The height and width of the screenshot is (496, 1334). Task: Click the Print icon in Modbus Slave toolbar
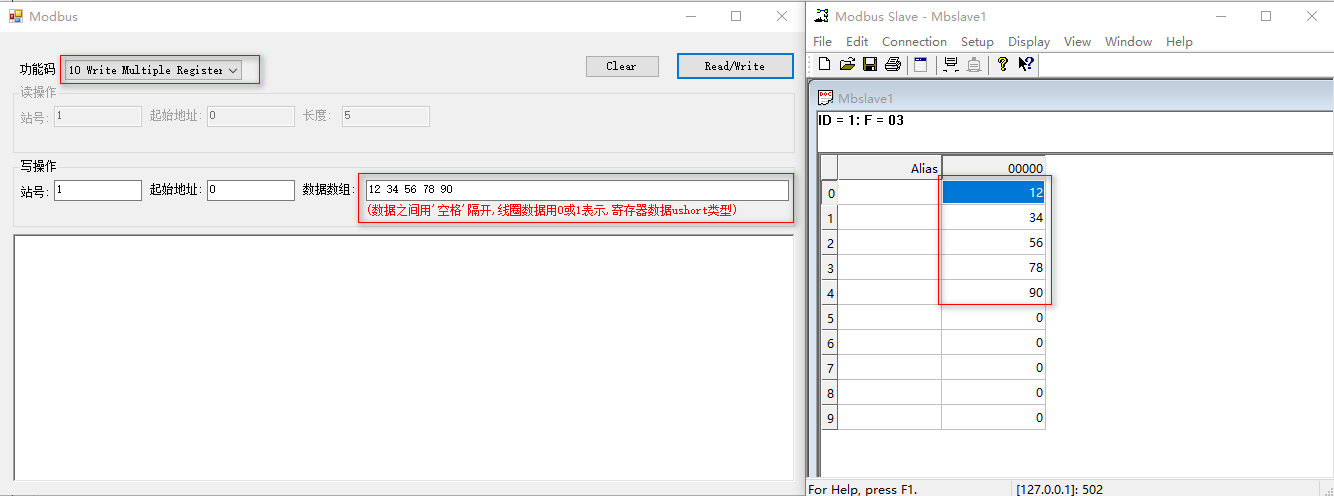pos(893,64)
